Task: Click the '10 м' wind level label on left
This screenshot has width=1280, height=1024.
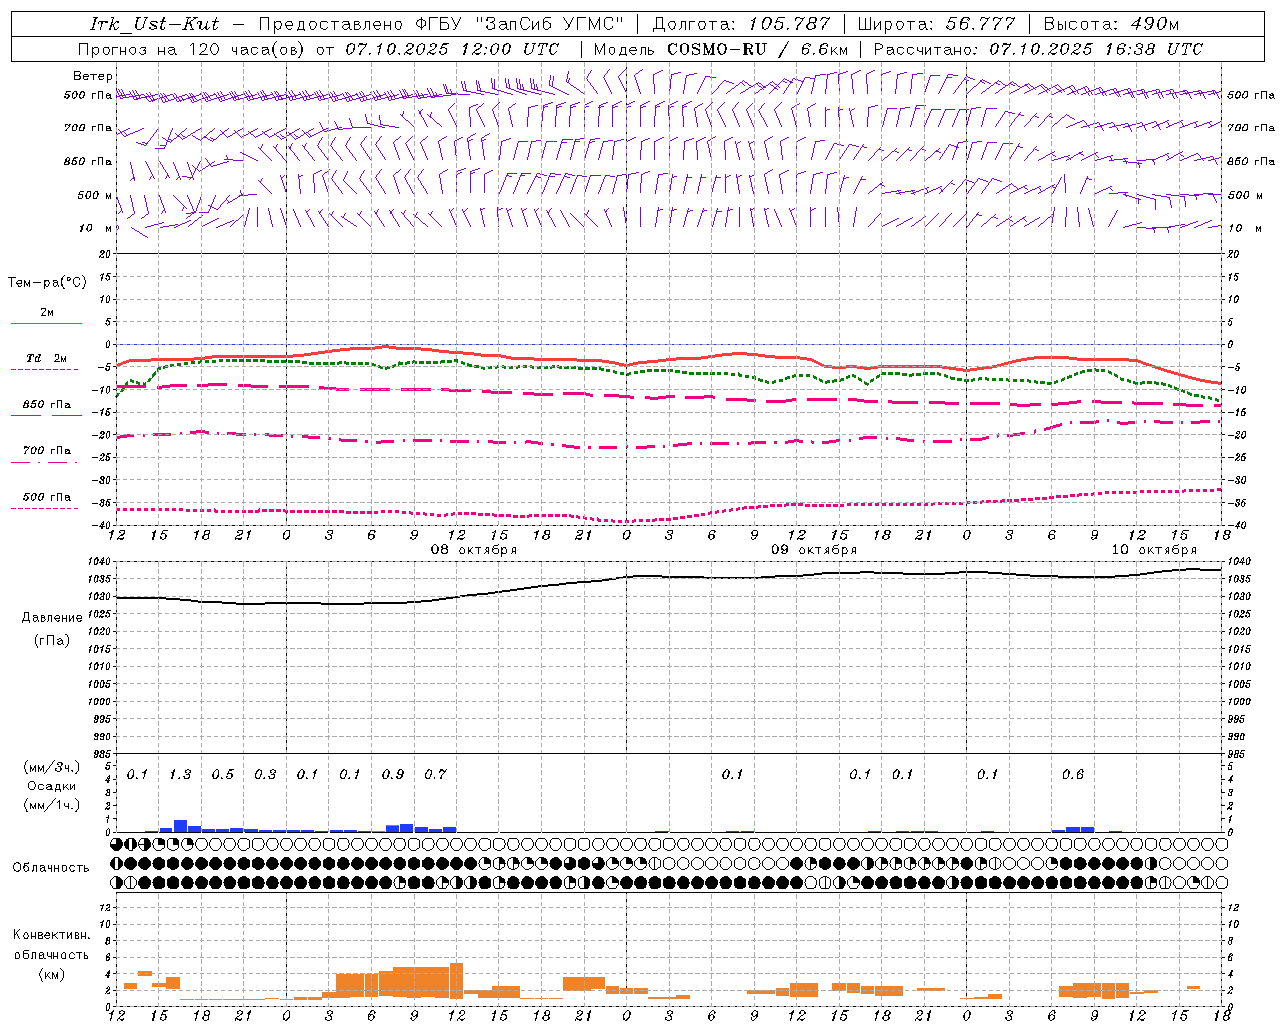Action: pyautogui.click(x=96, y=228)
